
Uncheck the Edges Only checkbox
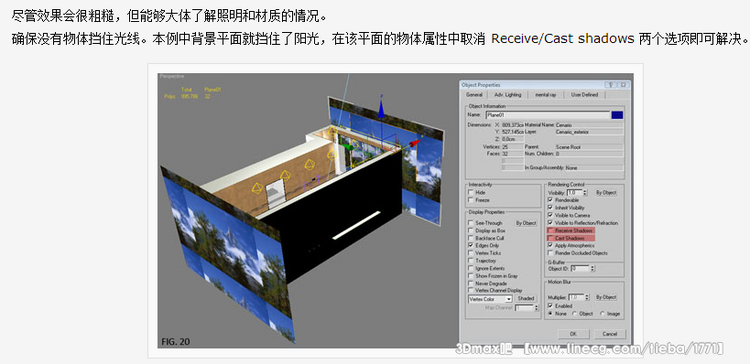coord(472,245)
